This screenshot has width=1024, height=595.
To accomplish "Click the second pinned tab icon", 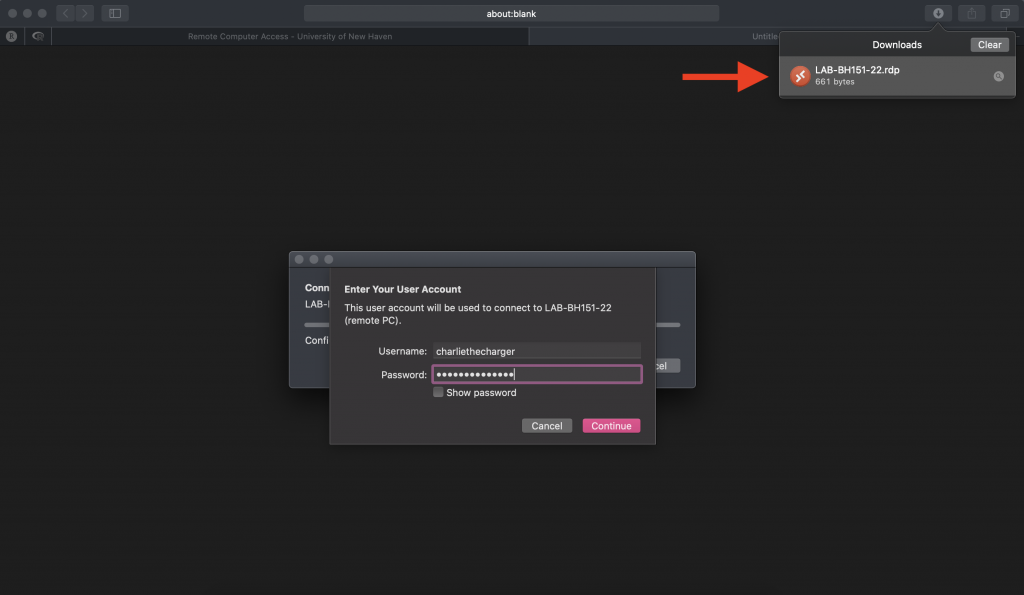I will tap(38, 36).
